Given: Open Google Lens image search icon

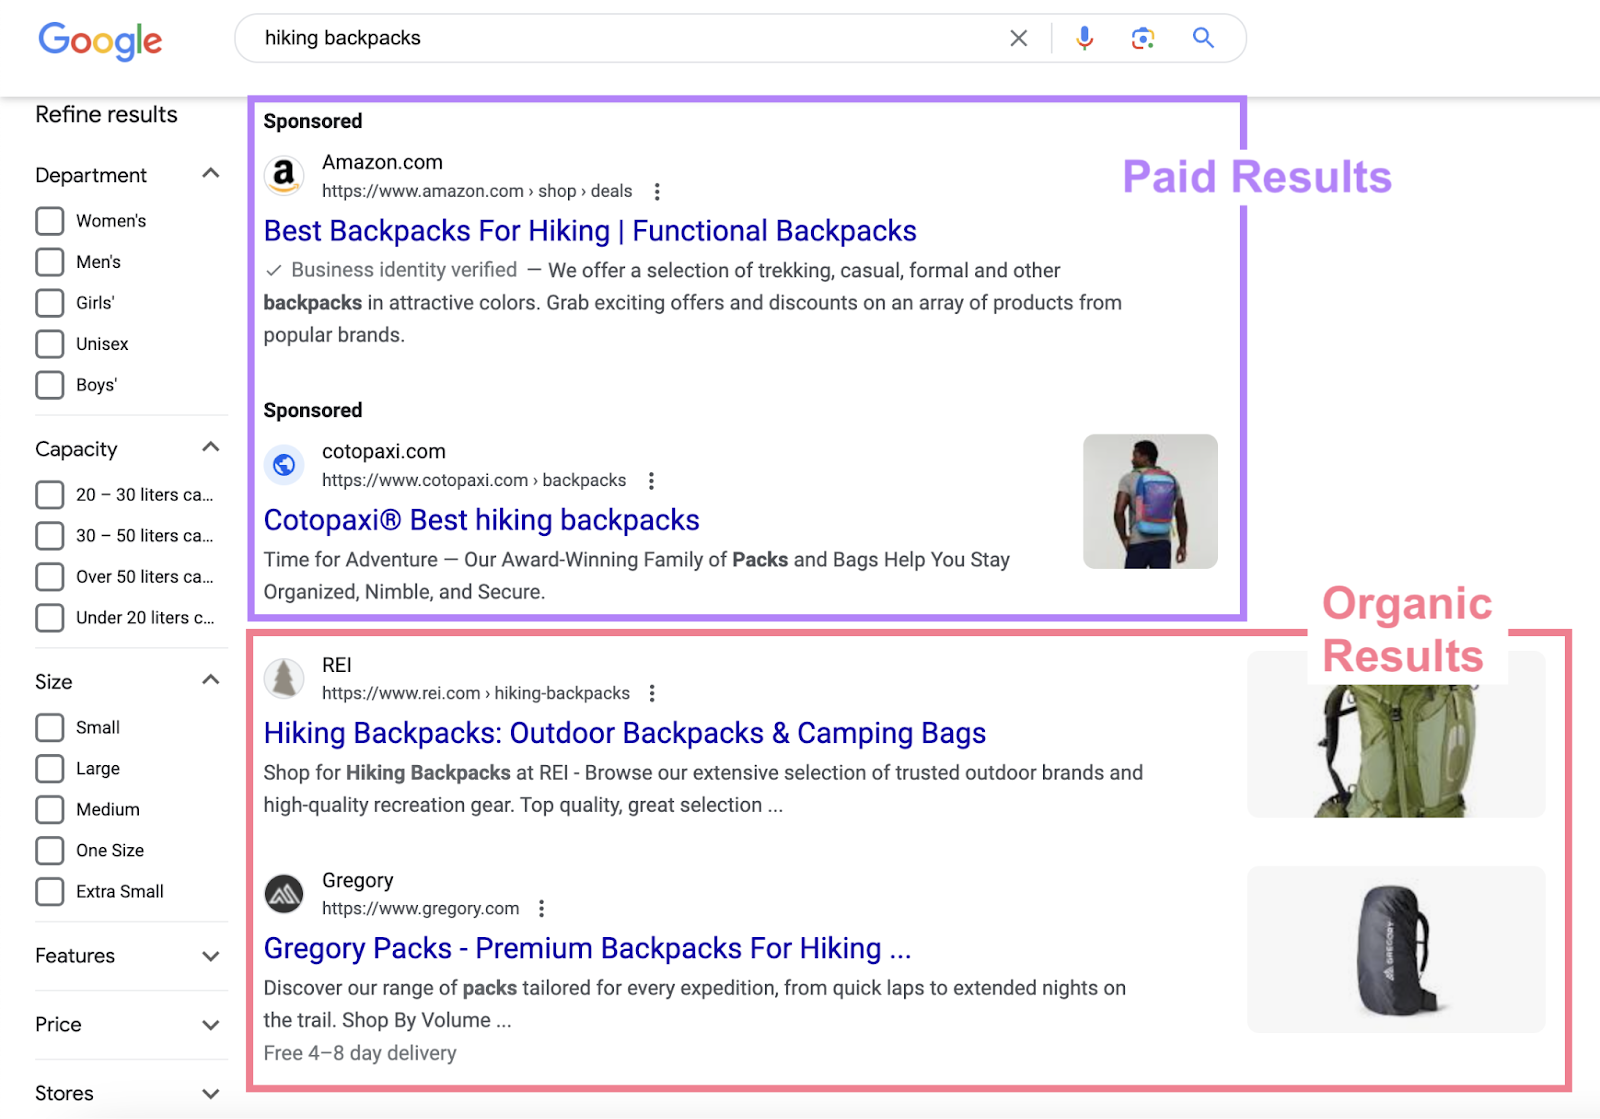Looking at the screenshot, I should (1143, 38).
